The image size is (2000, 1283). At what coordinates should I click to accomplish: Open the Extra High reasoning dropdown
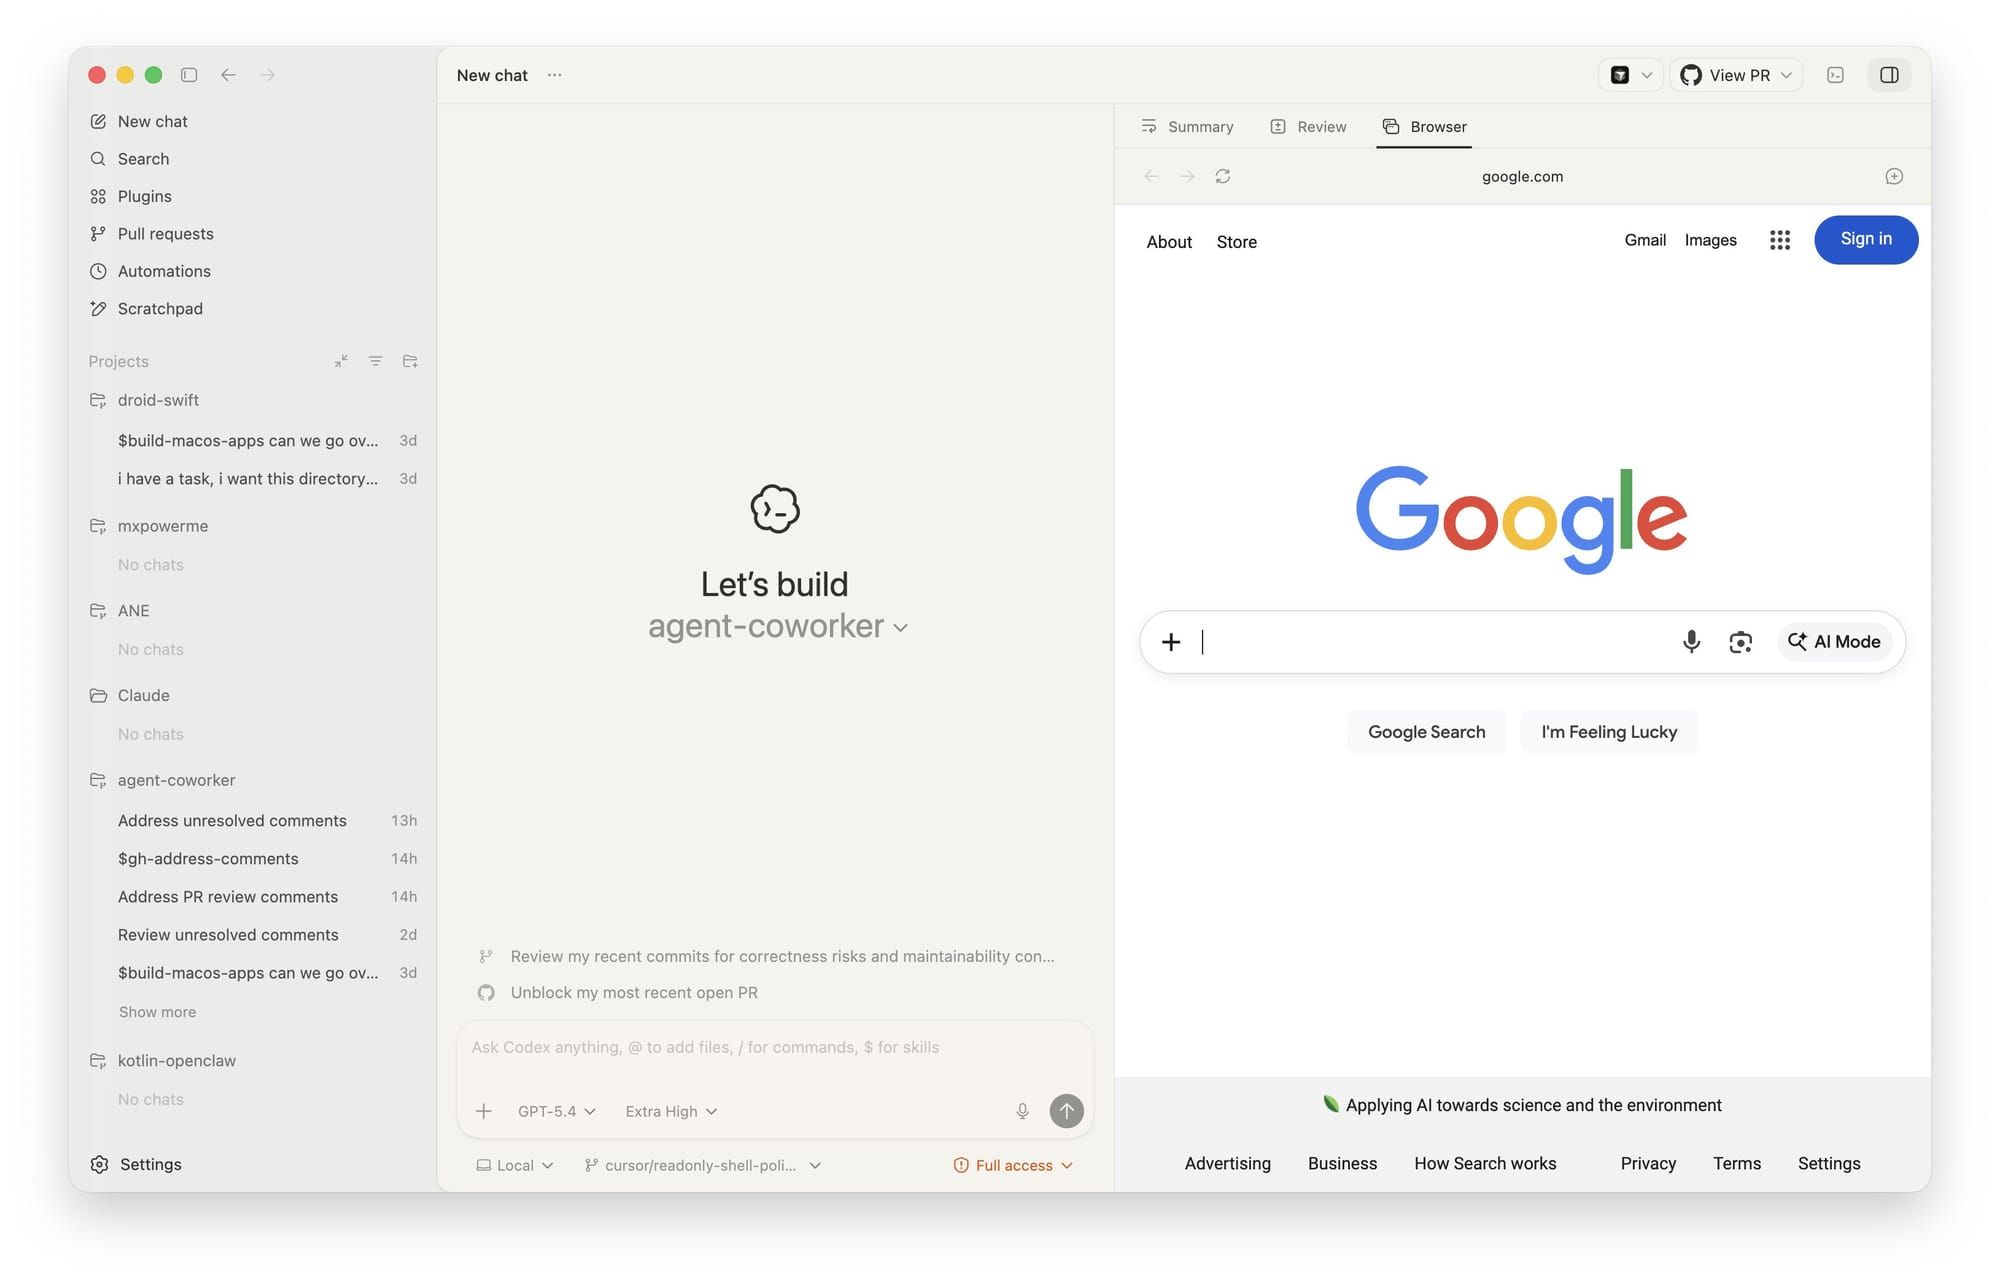pos(671,1111)
